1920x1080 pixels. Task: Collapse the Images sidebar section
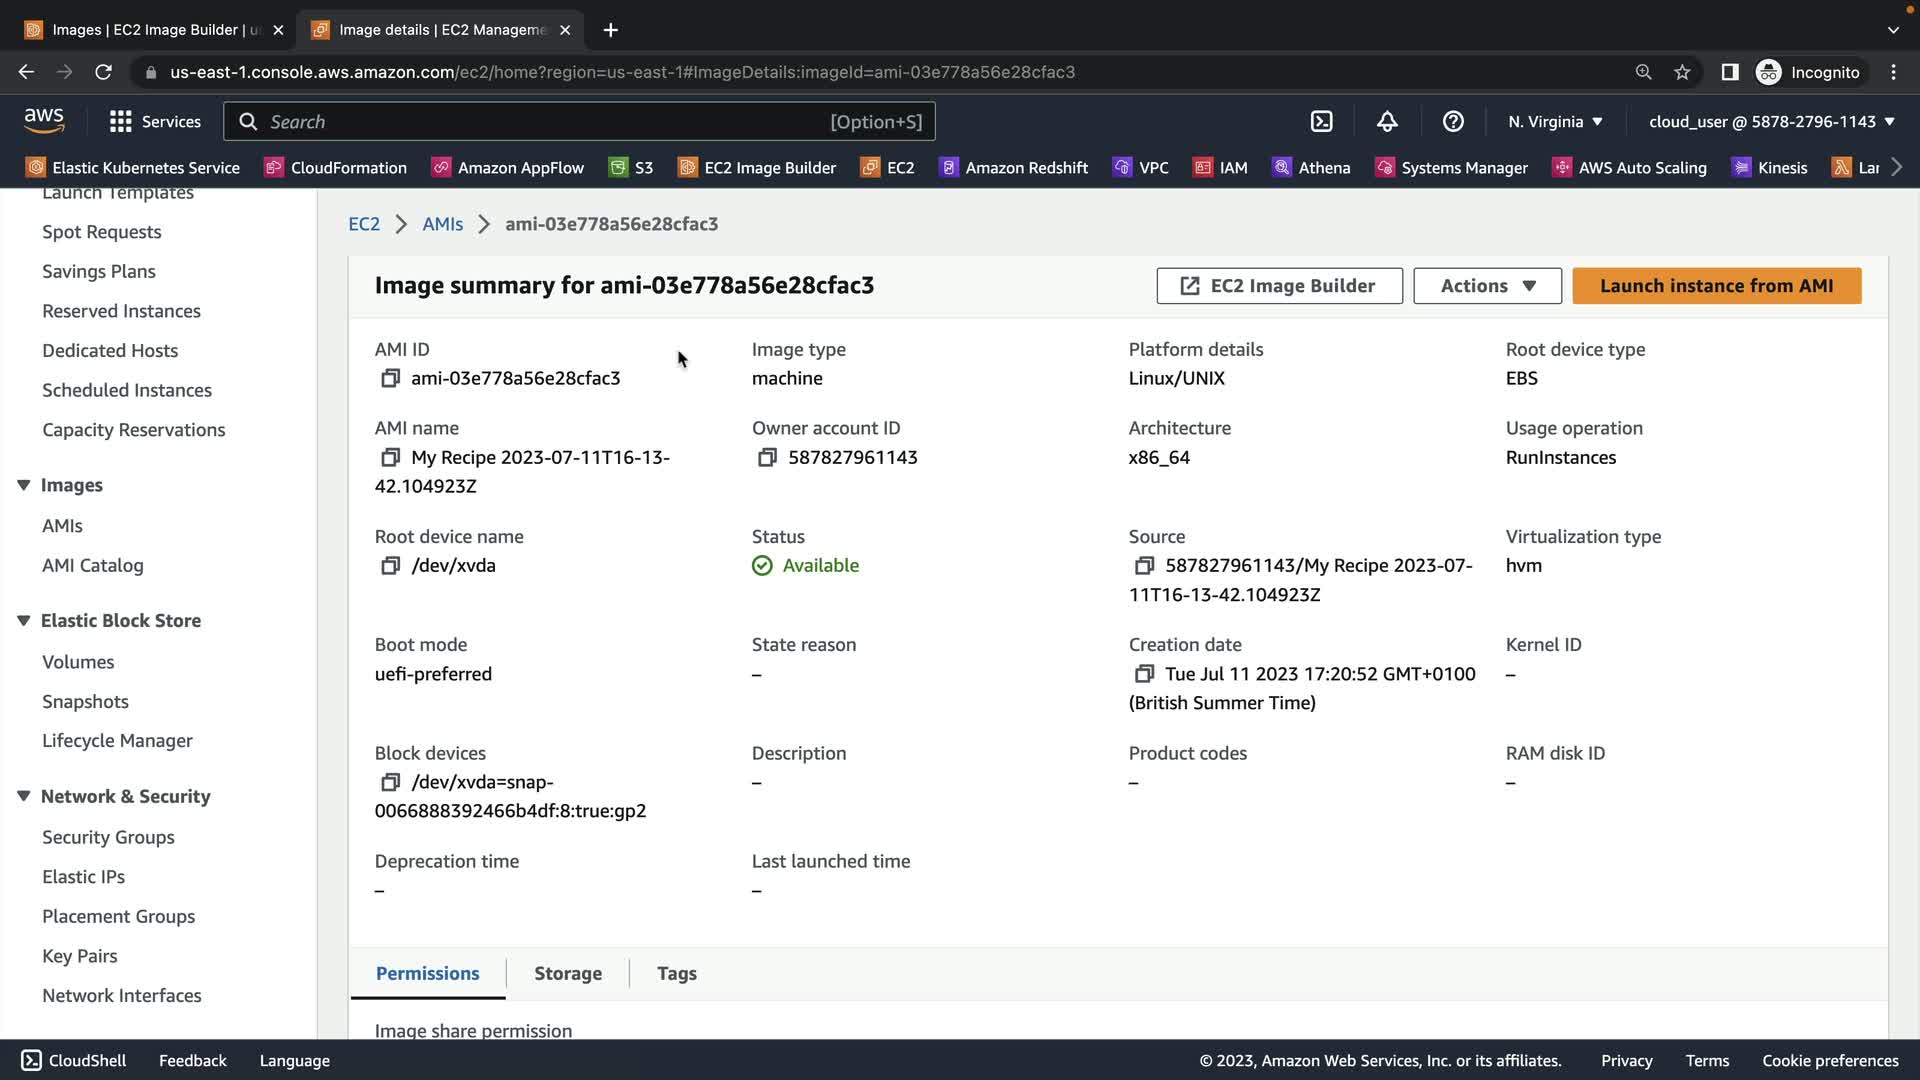(x=24, y=485)
